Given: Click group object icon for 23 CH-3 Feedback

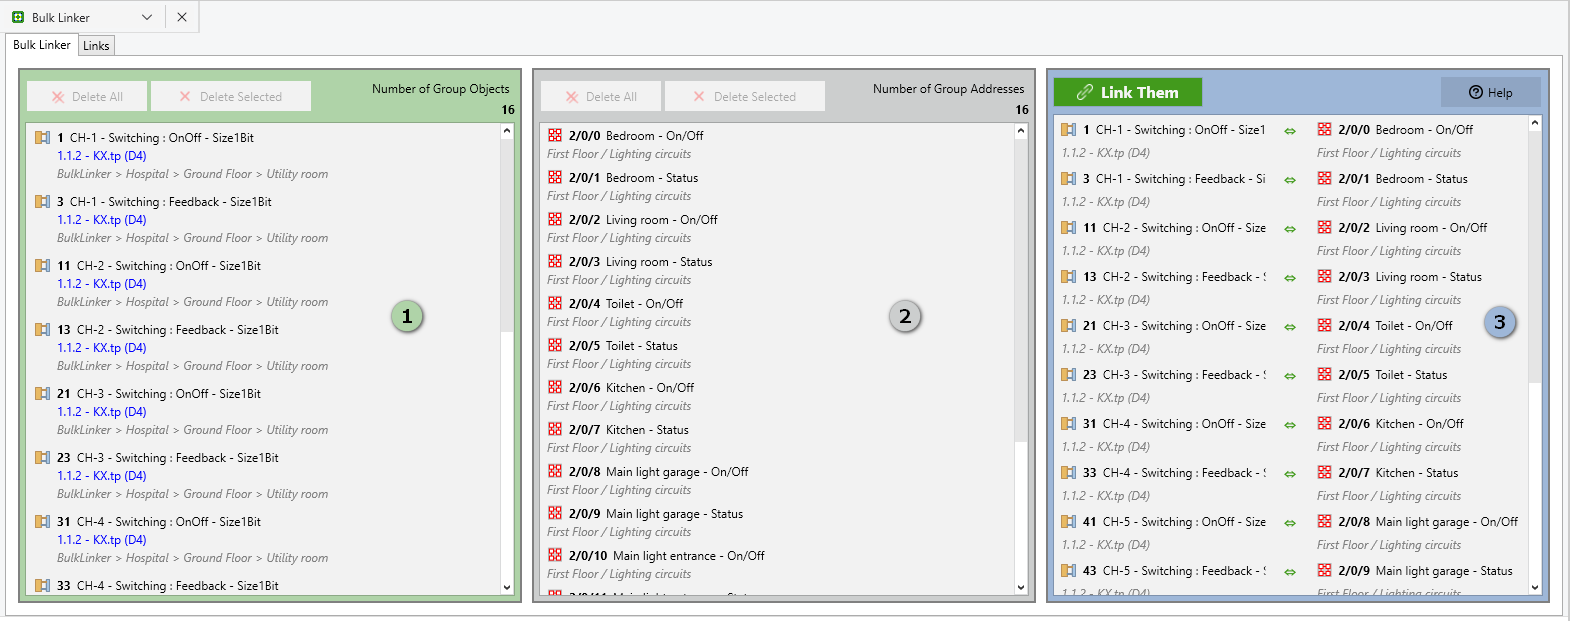Looking at the screenshot, I should tap(42, 458).
